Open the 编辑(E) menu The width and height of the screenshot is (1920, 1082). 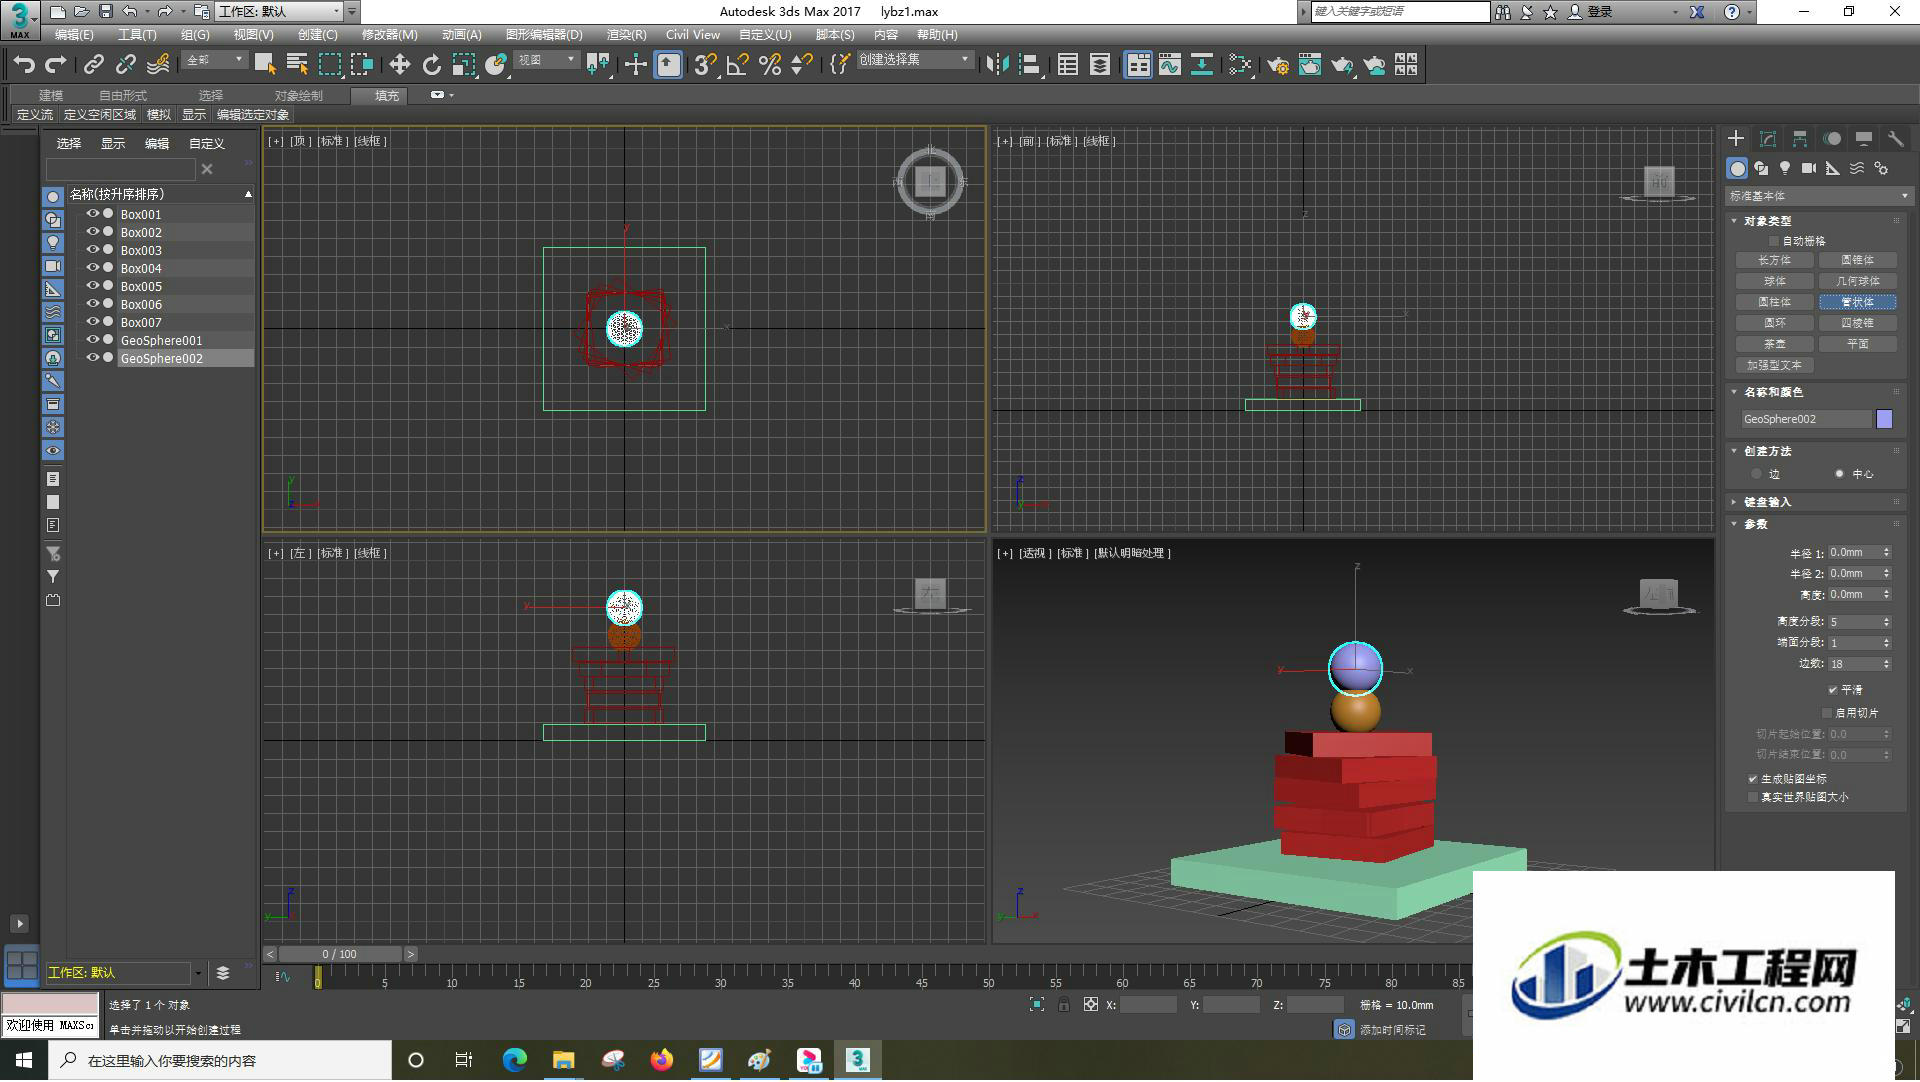(x=74, y=34)
